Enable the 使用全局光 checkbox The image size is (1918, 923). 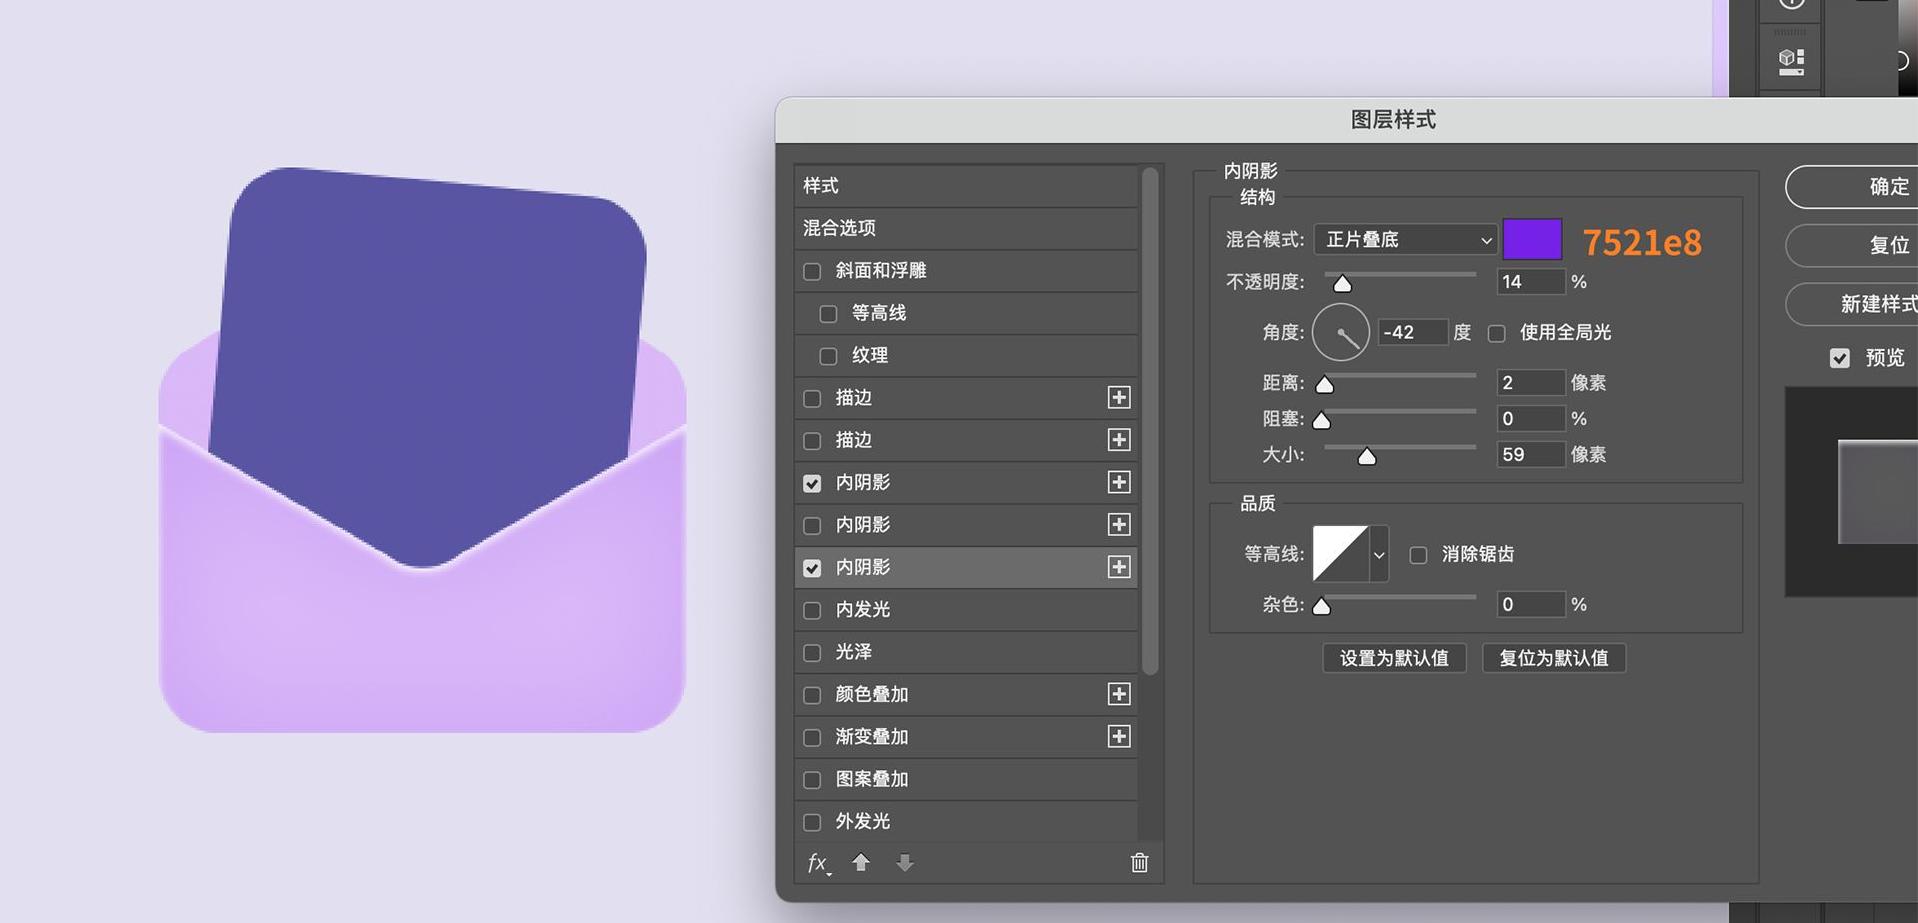pos(1496,333)
